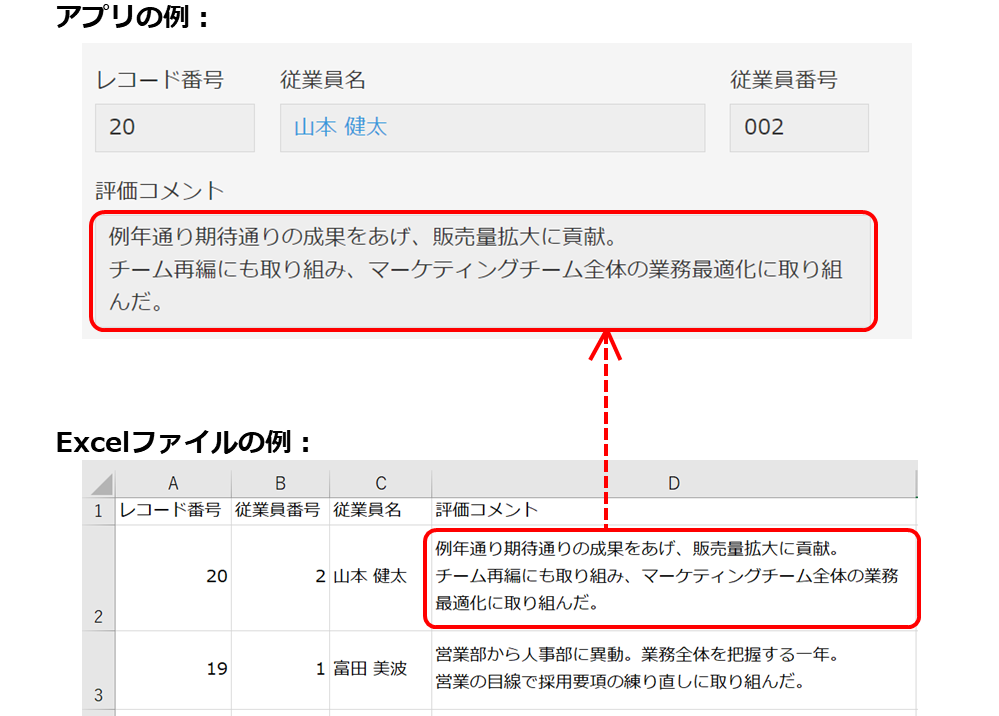This screenshot has height=716, width=999.
Task: Select Excel column header A
Action: click(173, 481)
